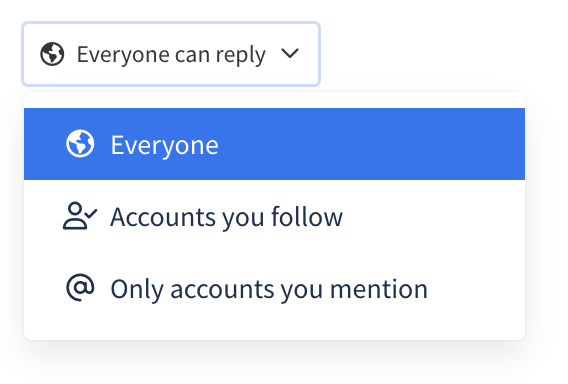Limit replies to mentioned accounts only

click(x=274, y=288)
